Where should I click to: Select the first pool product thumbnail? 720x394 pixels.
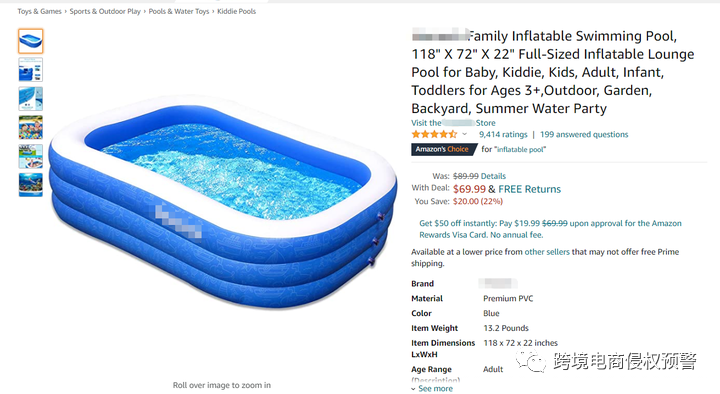[31, 41]
